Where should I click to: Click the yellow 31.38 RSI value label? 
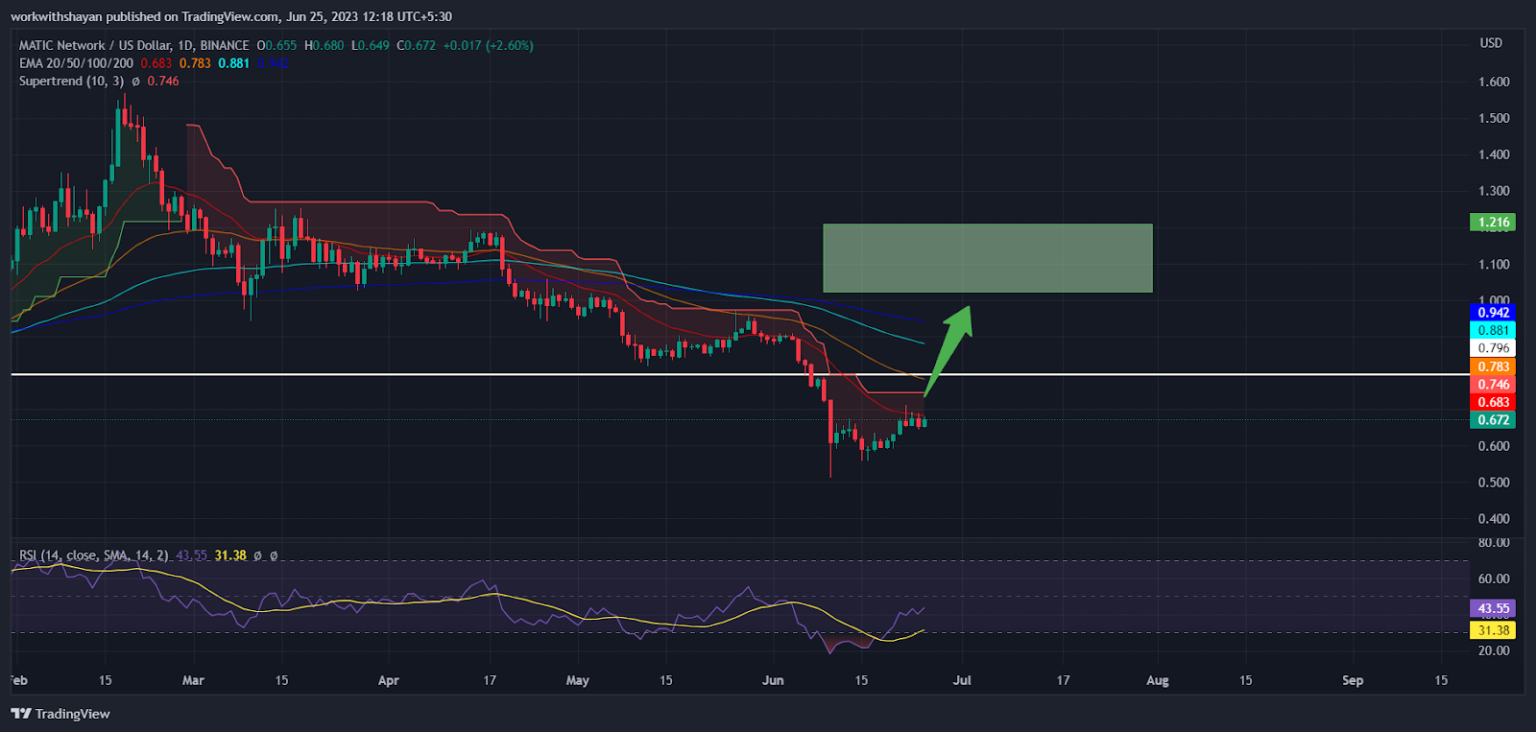[x=1492, y=630]
